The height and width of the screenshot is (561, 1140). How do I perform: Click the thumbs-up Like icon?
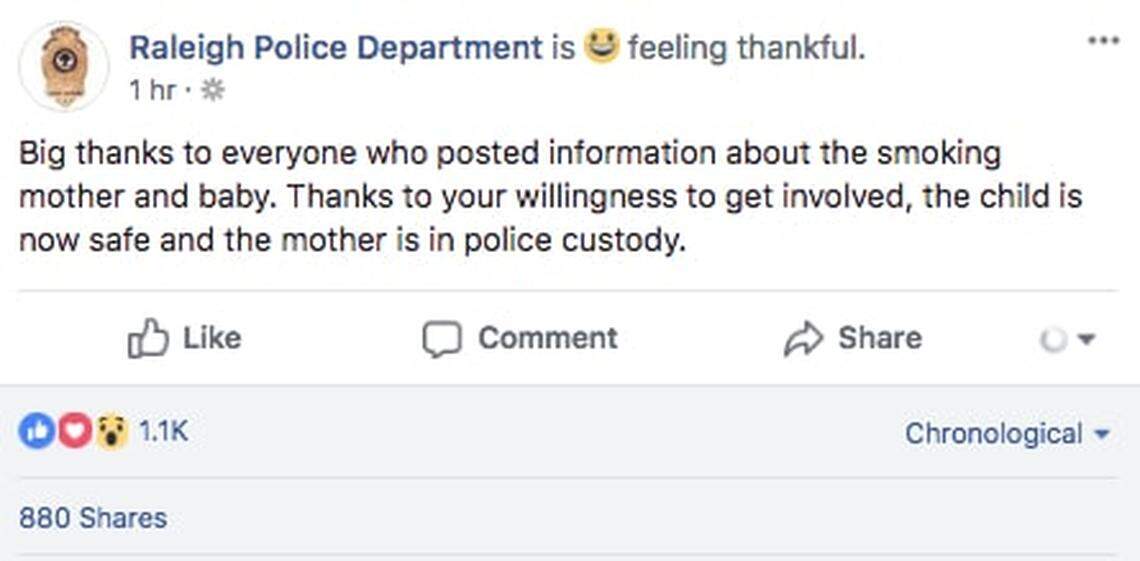coord(147,339)
